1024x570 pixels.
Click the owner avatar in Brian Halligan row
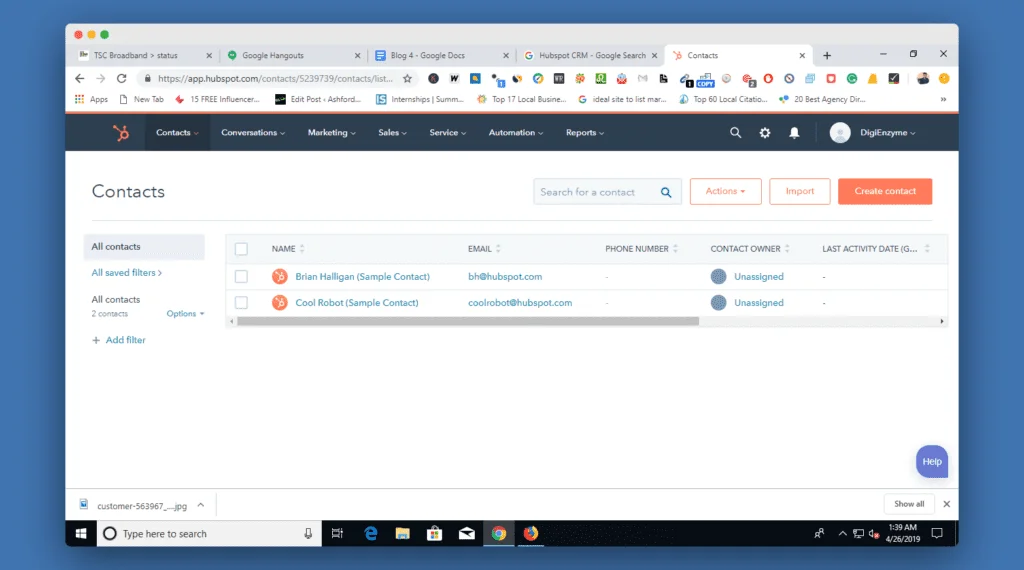pyautogui.click(x=718, y=276)
